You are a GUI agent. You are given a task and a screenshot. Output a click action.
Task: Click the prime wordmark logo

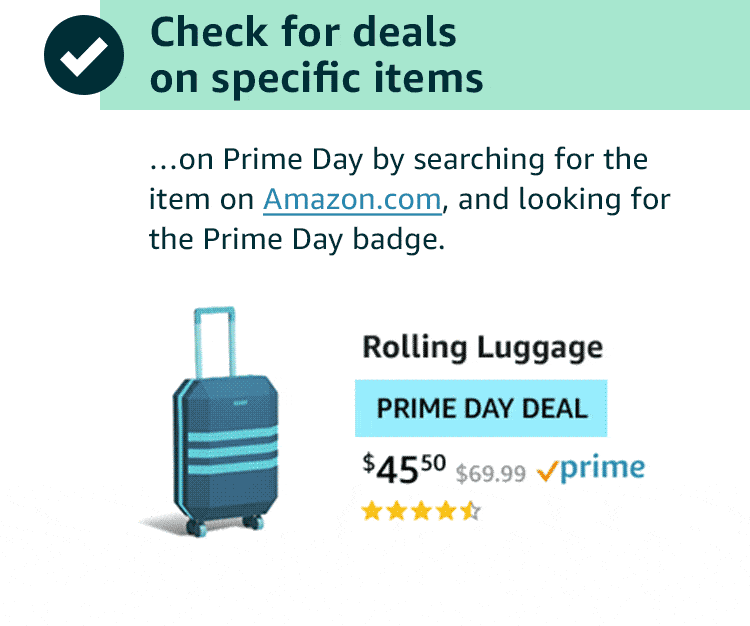[x=602, y=468]
